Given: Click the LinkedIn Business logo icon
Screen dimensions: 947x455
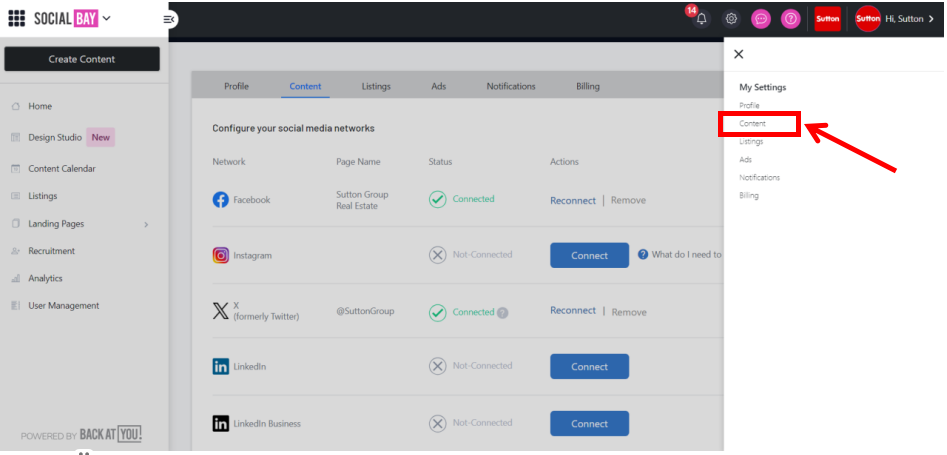Looking at the screenshot, I should 220,424.
